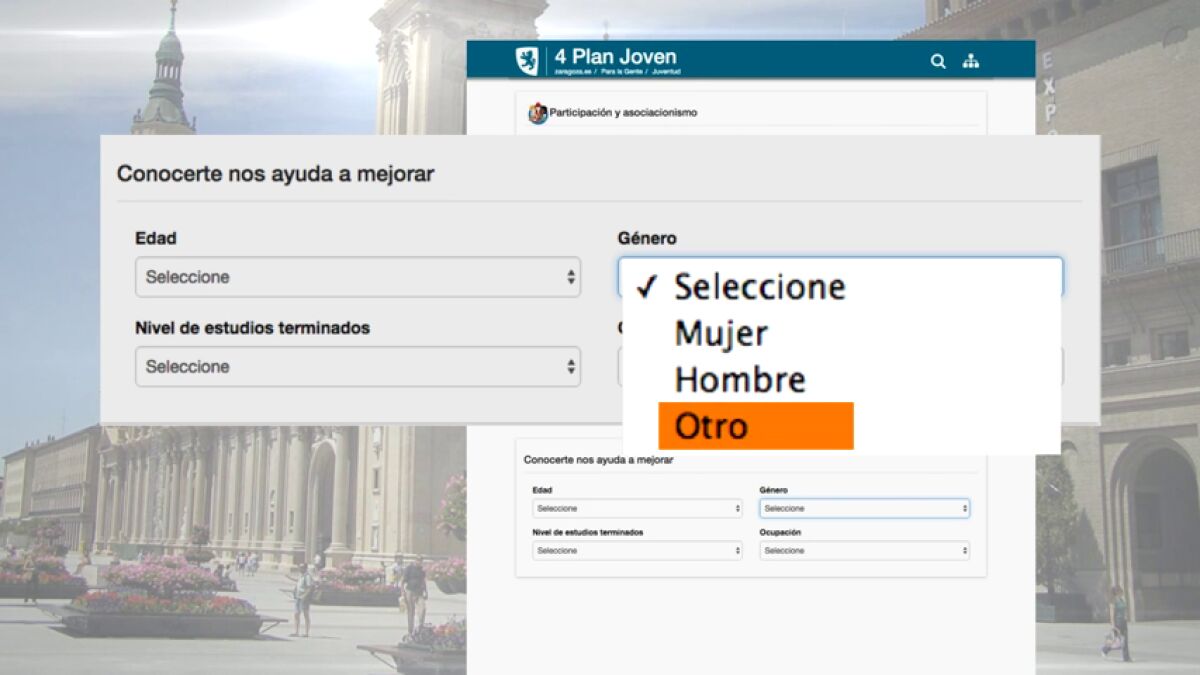
Task: Expand the small Ocupación dropdown on the webpage
Action: point(864,550)
